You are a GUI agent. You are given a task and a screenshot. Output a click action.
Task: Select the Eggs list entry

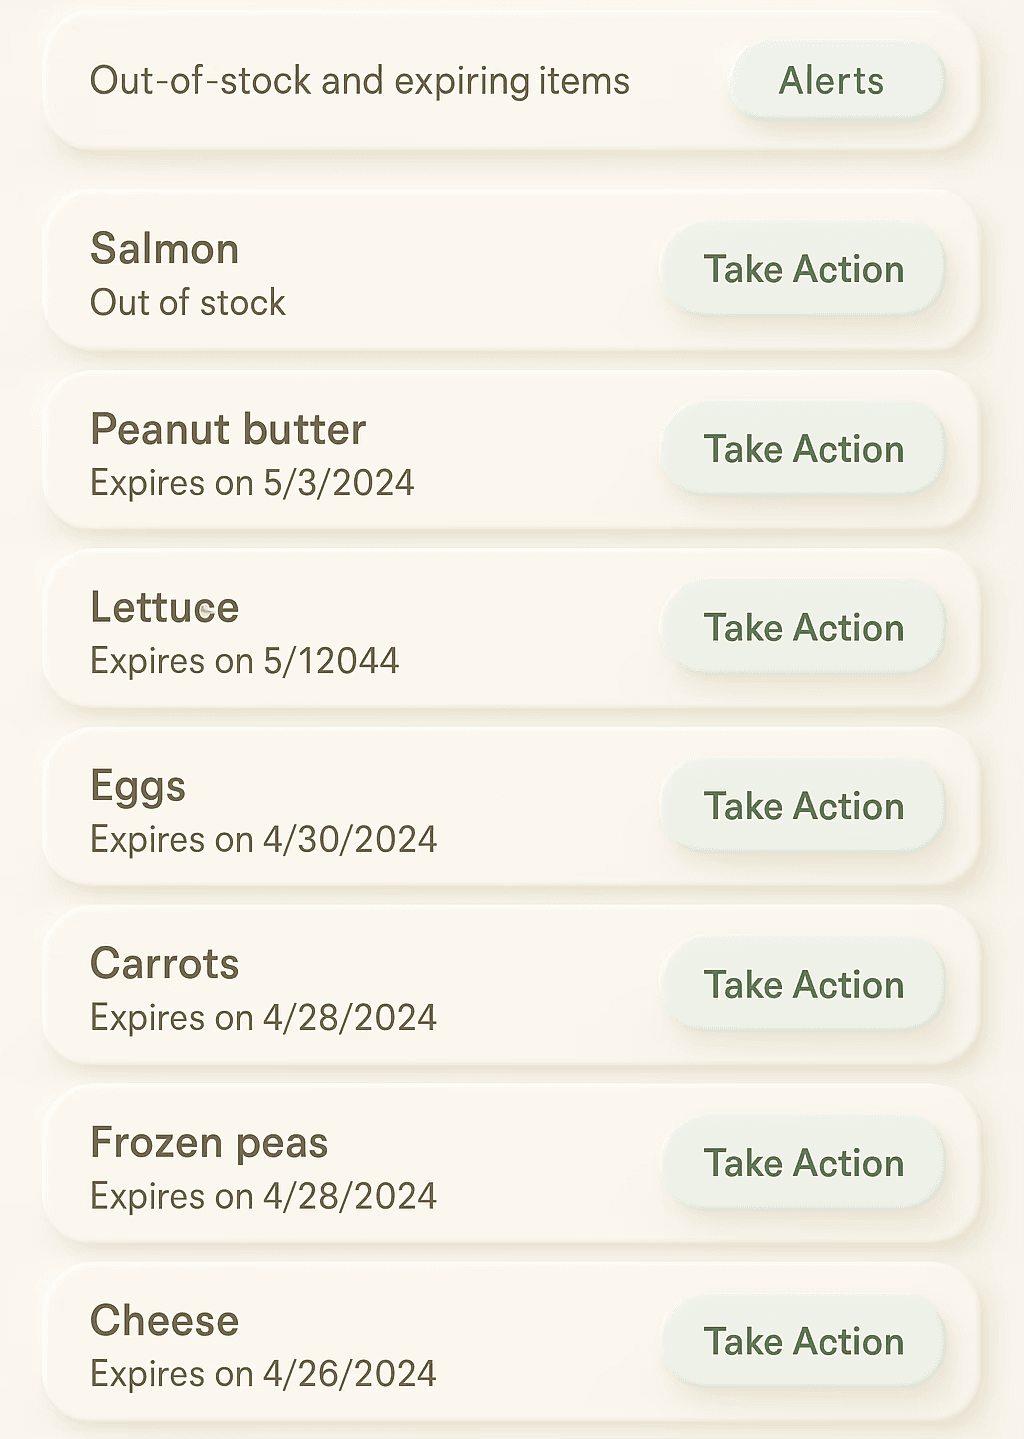click(x=511, y=807)
